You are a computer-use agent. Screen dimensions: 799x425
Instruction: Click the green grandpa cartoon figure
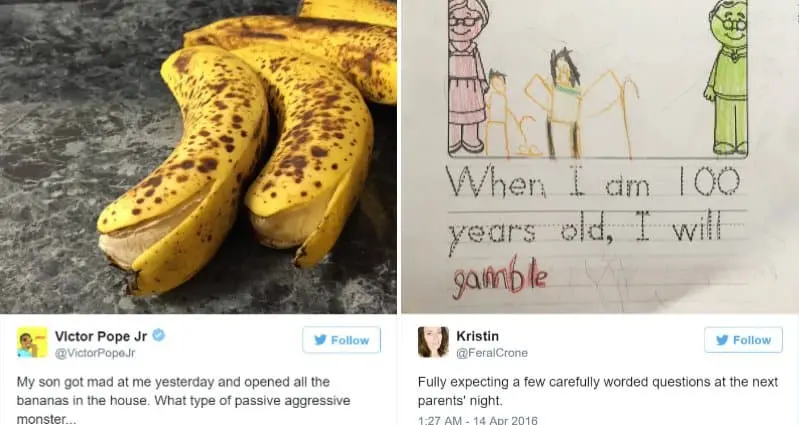728,76
